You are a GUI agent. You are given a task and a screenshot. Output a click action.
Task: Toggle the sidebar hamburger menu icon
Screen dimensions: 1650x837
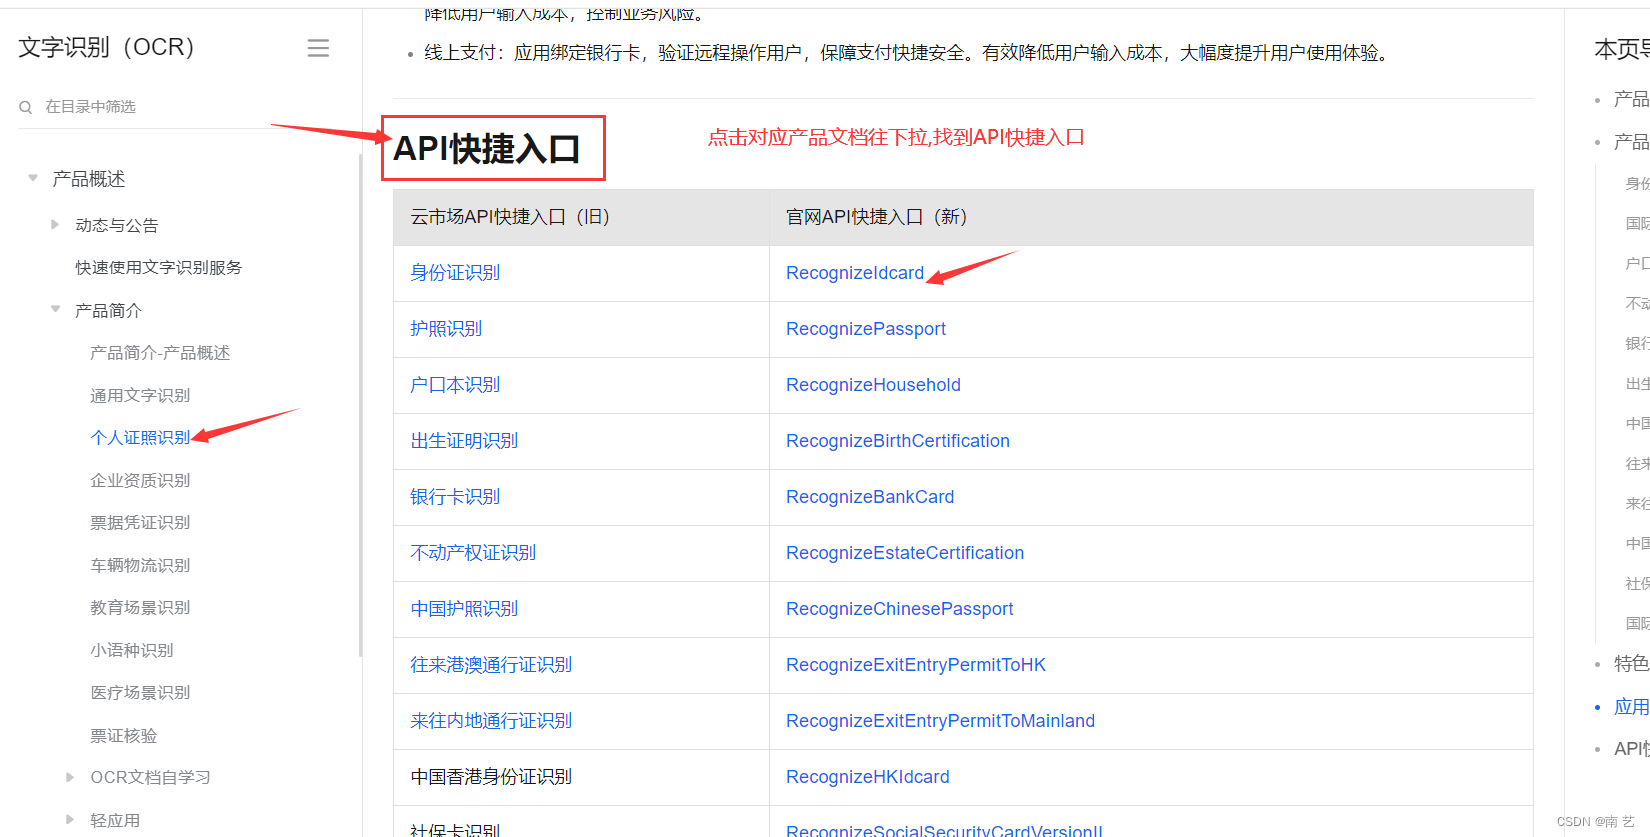click(x=318, y=48)
